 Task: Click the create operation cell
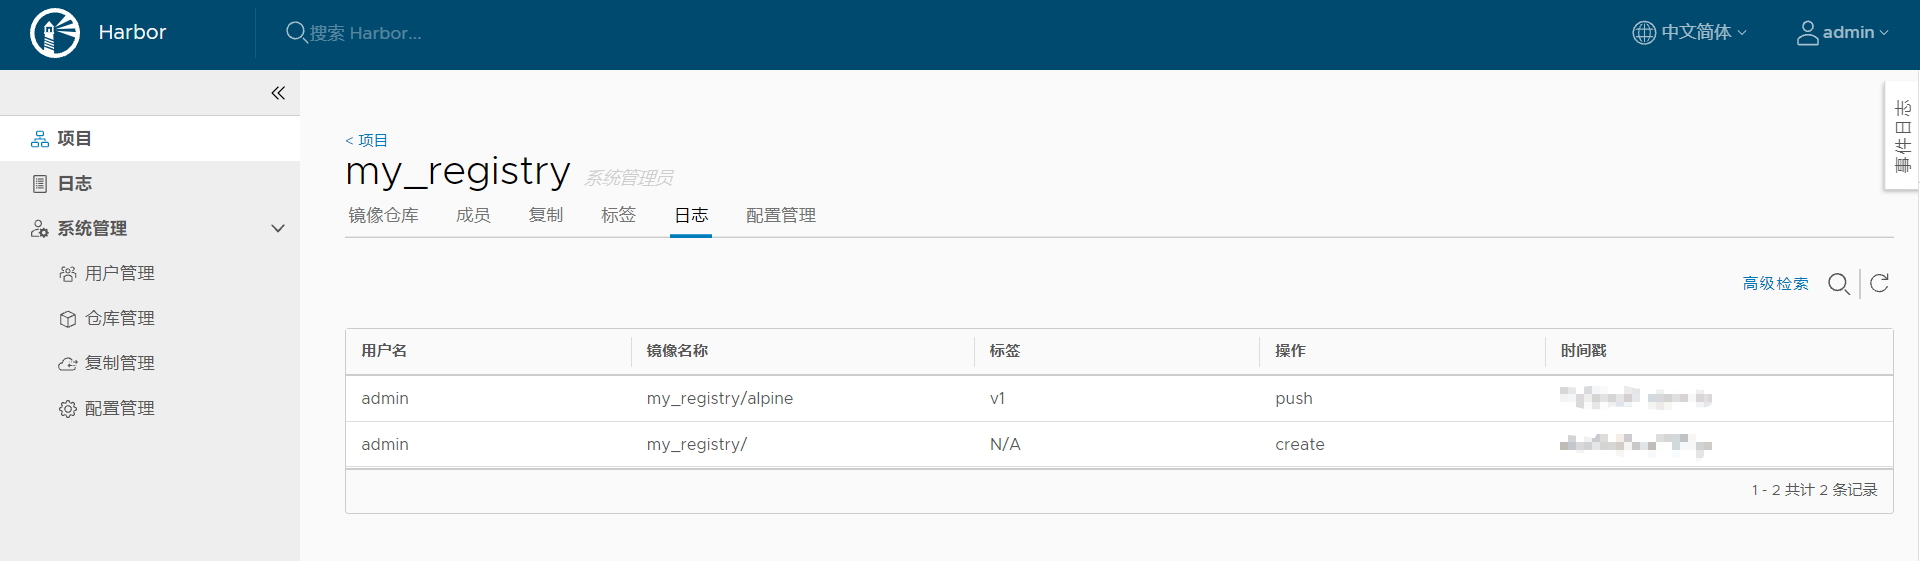click(x=1300, y=445)
